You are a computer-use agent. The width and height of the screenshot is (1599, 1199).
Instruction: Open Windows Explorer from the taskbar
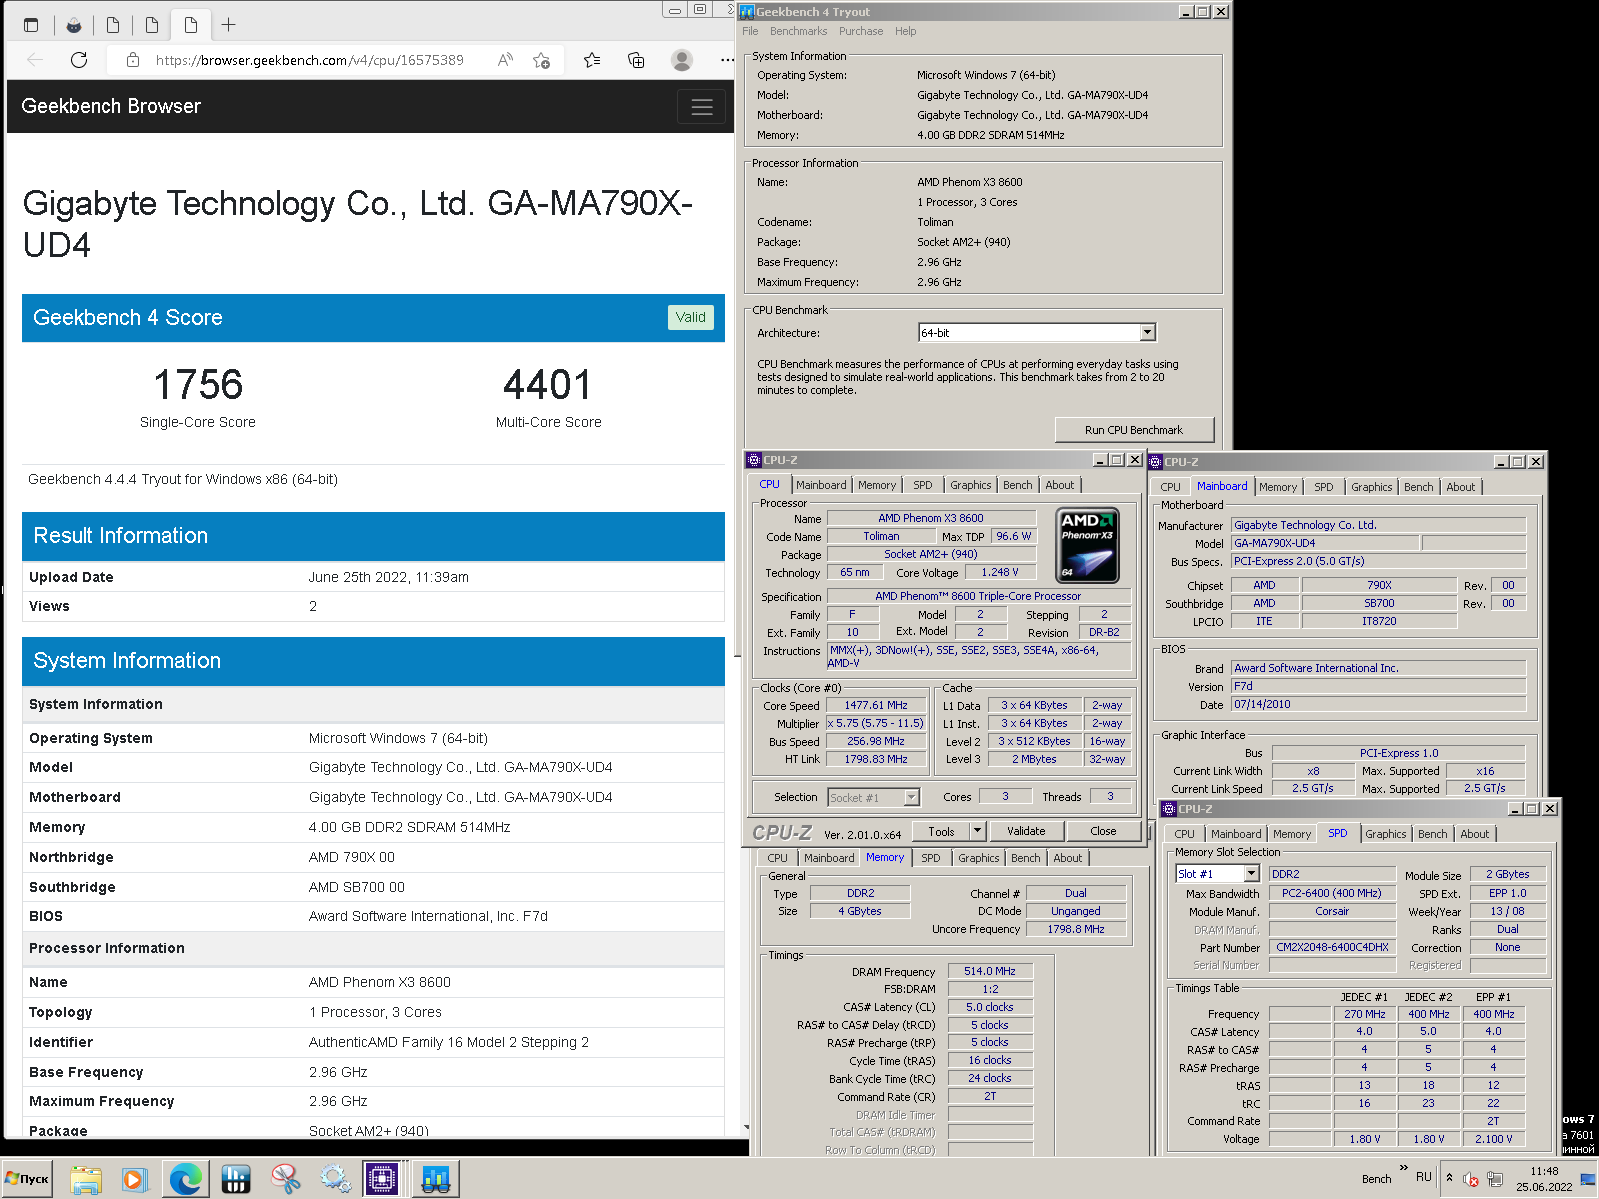point(86,1180)
